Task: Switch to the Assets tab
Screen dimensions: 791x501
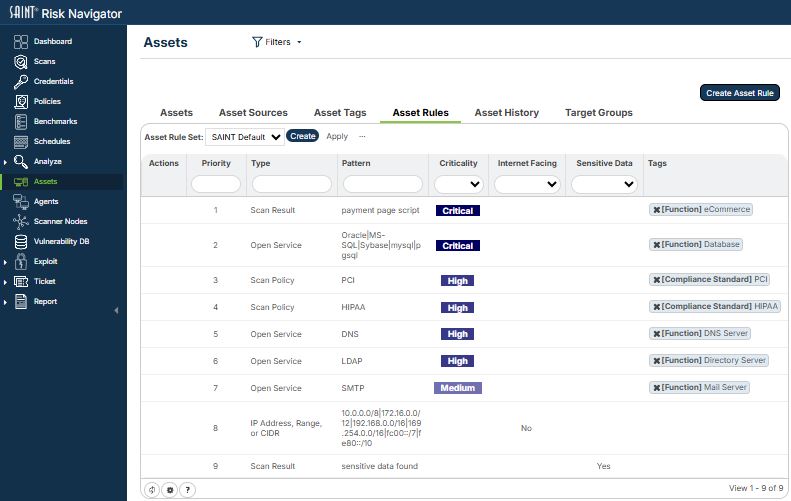Action: 177,113
